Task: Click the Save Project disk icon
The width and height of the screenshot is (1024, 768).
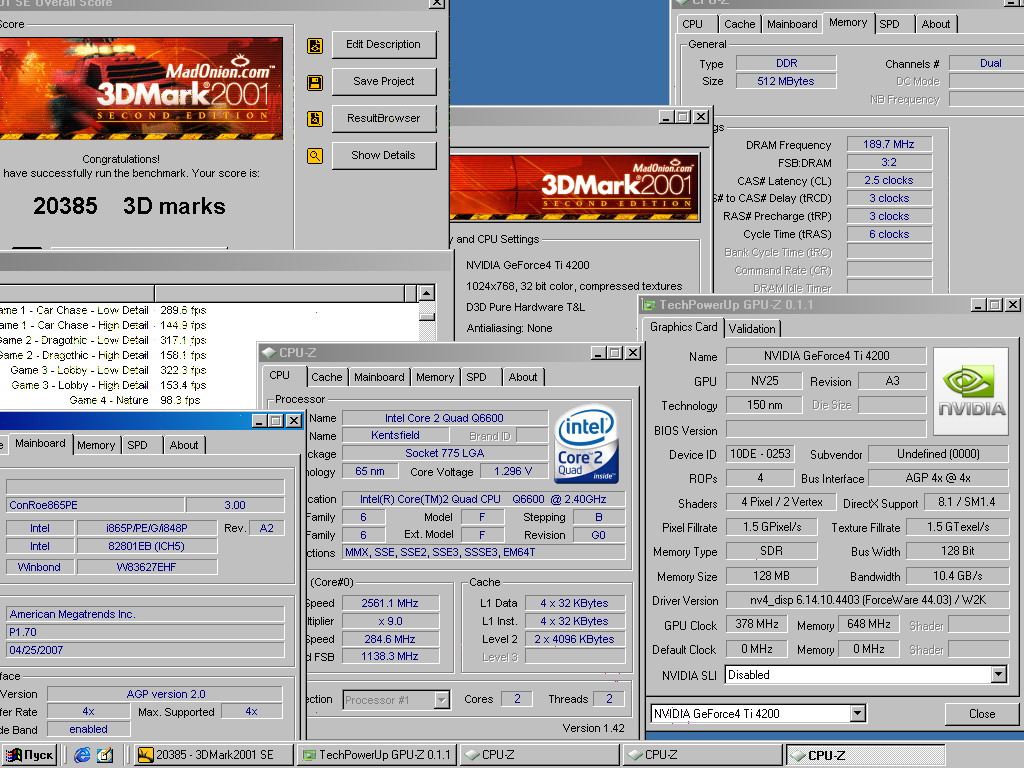Action: (x=315, y=82)
